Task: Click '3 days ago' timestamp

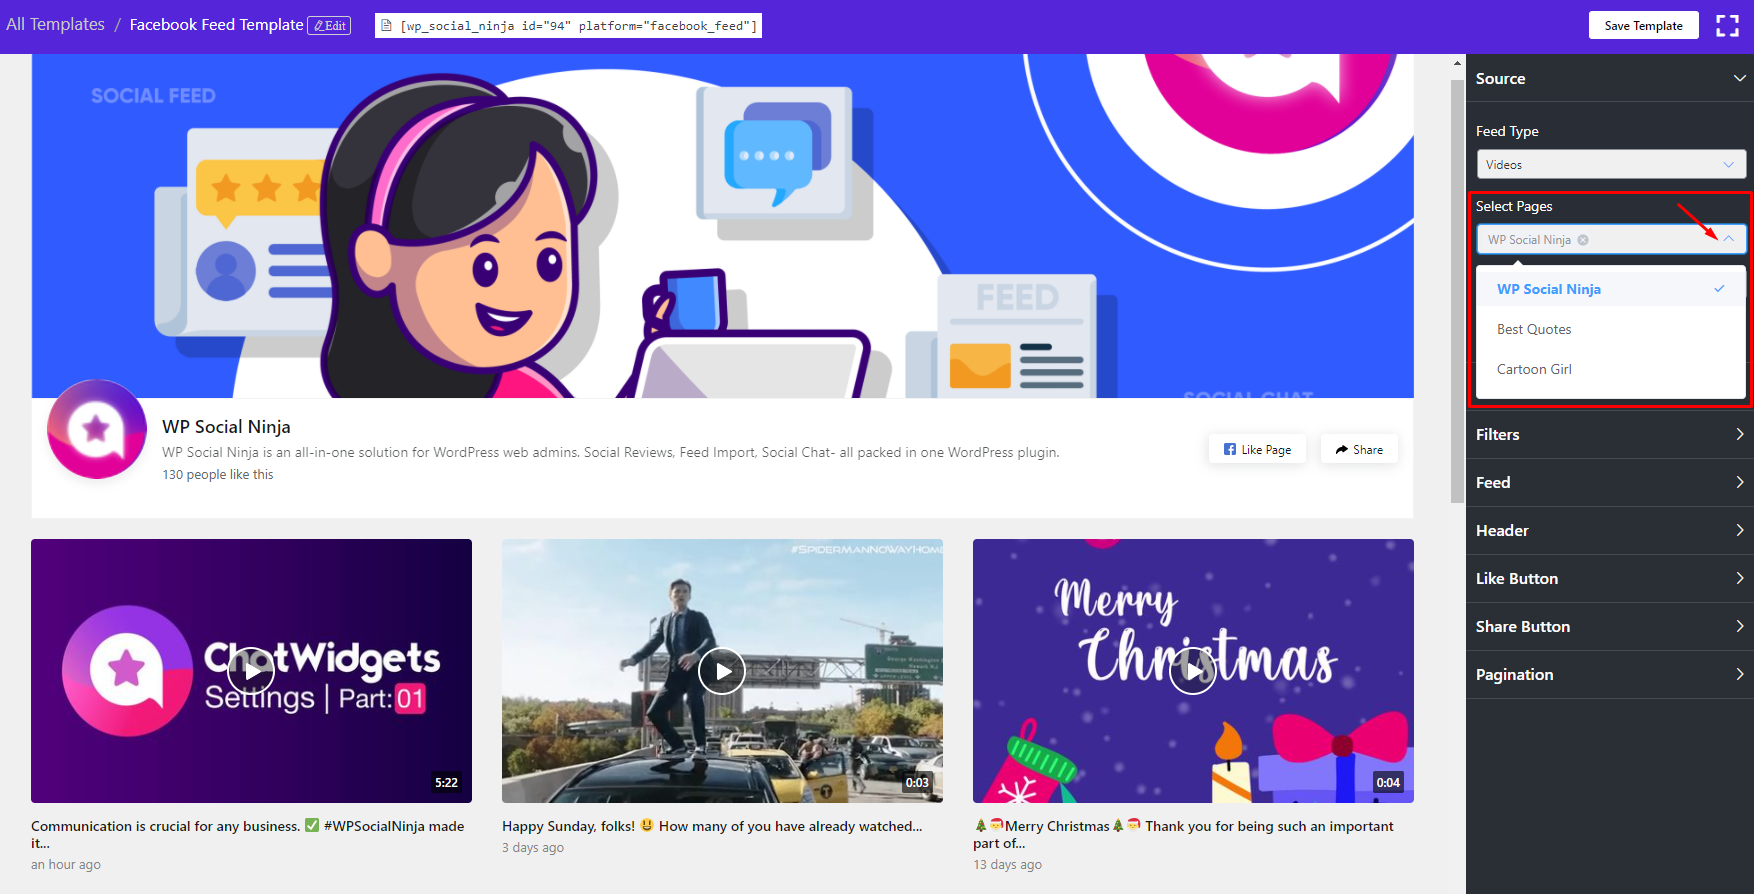Action: tap(533, 848)
